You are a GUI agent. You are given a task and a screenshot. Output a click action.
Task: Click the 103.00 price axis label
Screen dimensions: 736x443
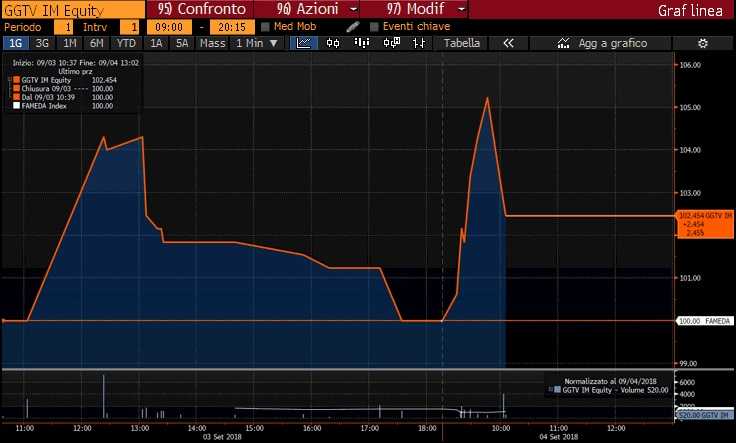[690, 193]
